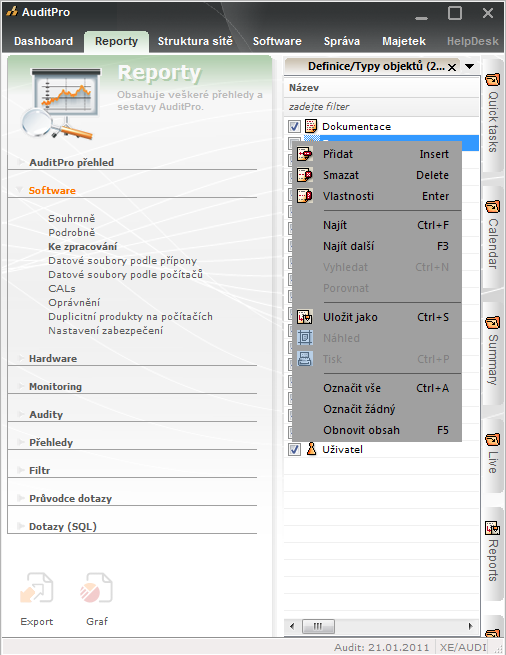The height and width of the screenshot is (655, 506).
Task: Open the Majetek tab
Action: (x=404, y=41)
